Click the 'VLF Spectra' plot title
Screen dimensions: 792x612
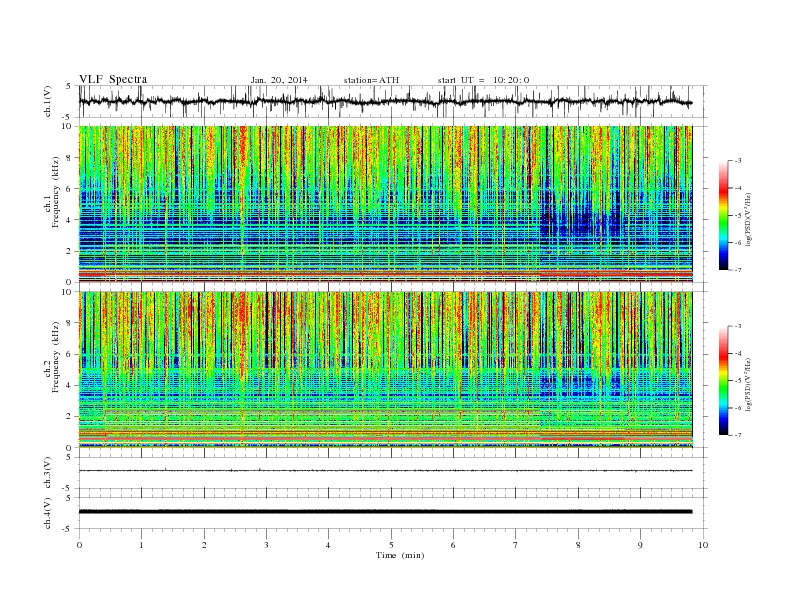[113, 79]
